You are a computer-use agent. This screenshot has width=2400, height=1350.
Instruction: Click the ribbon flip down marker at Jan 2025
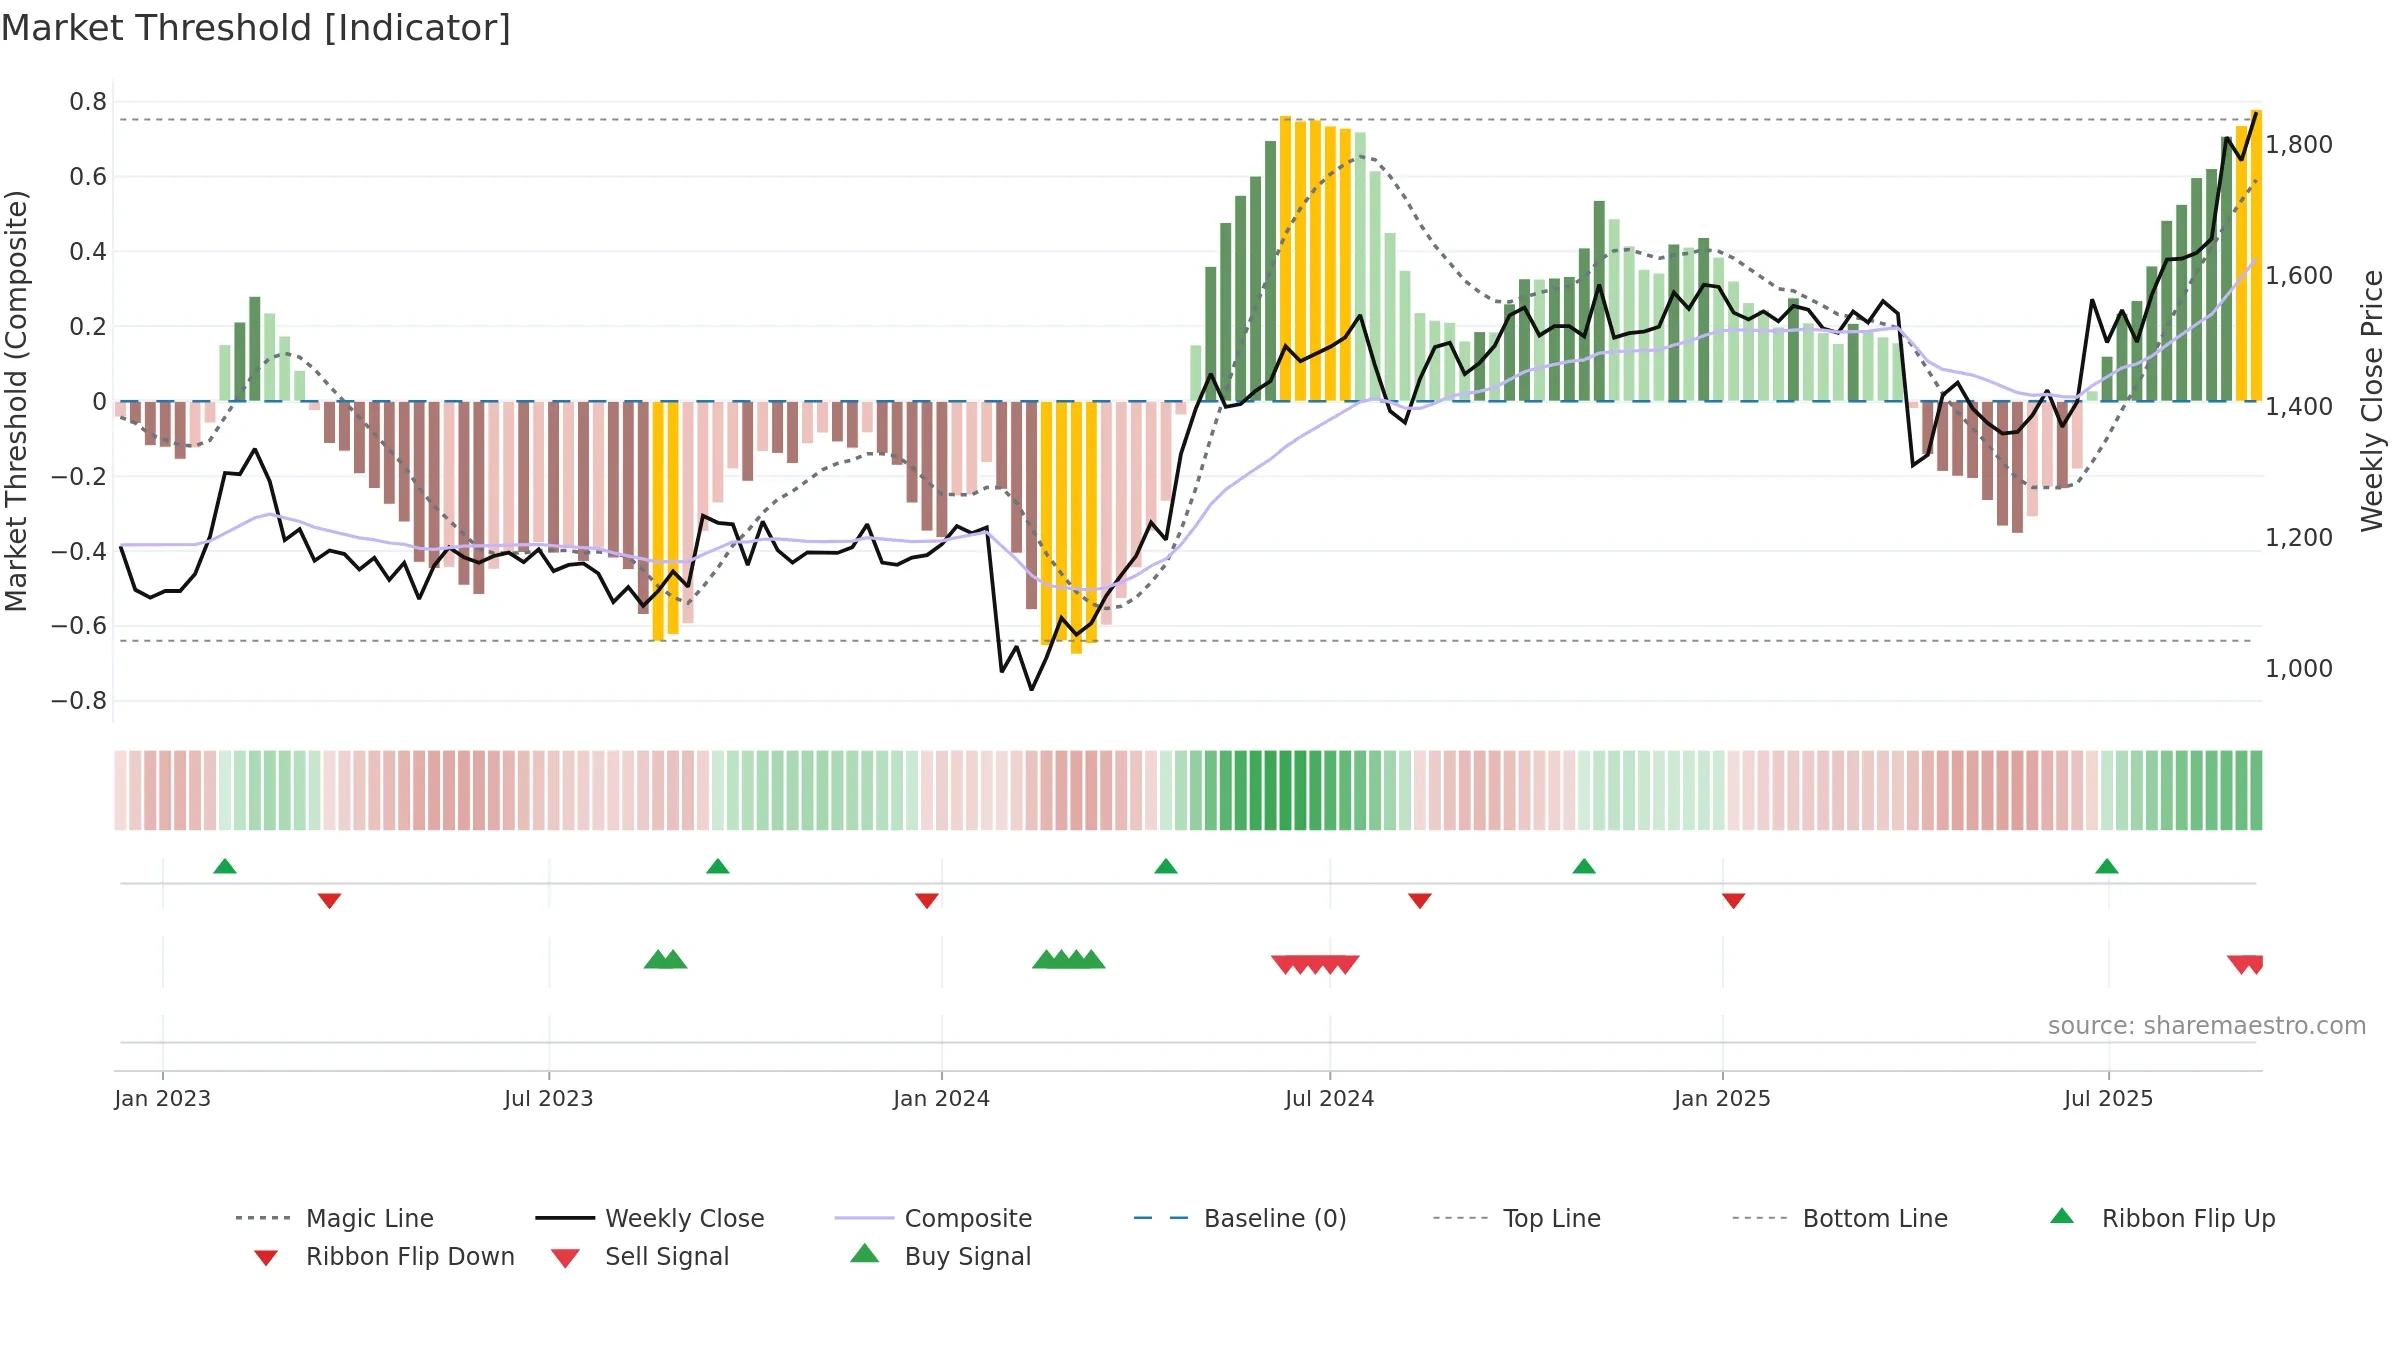point(1734,901)
